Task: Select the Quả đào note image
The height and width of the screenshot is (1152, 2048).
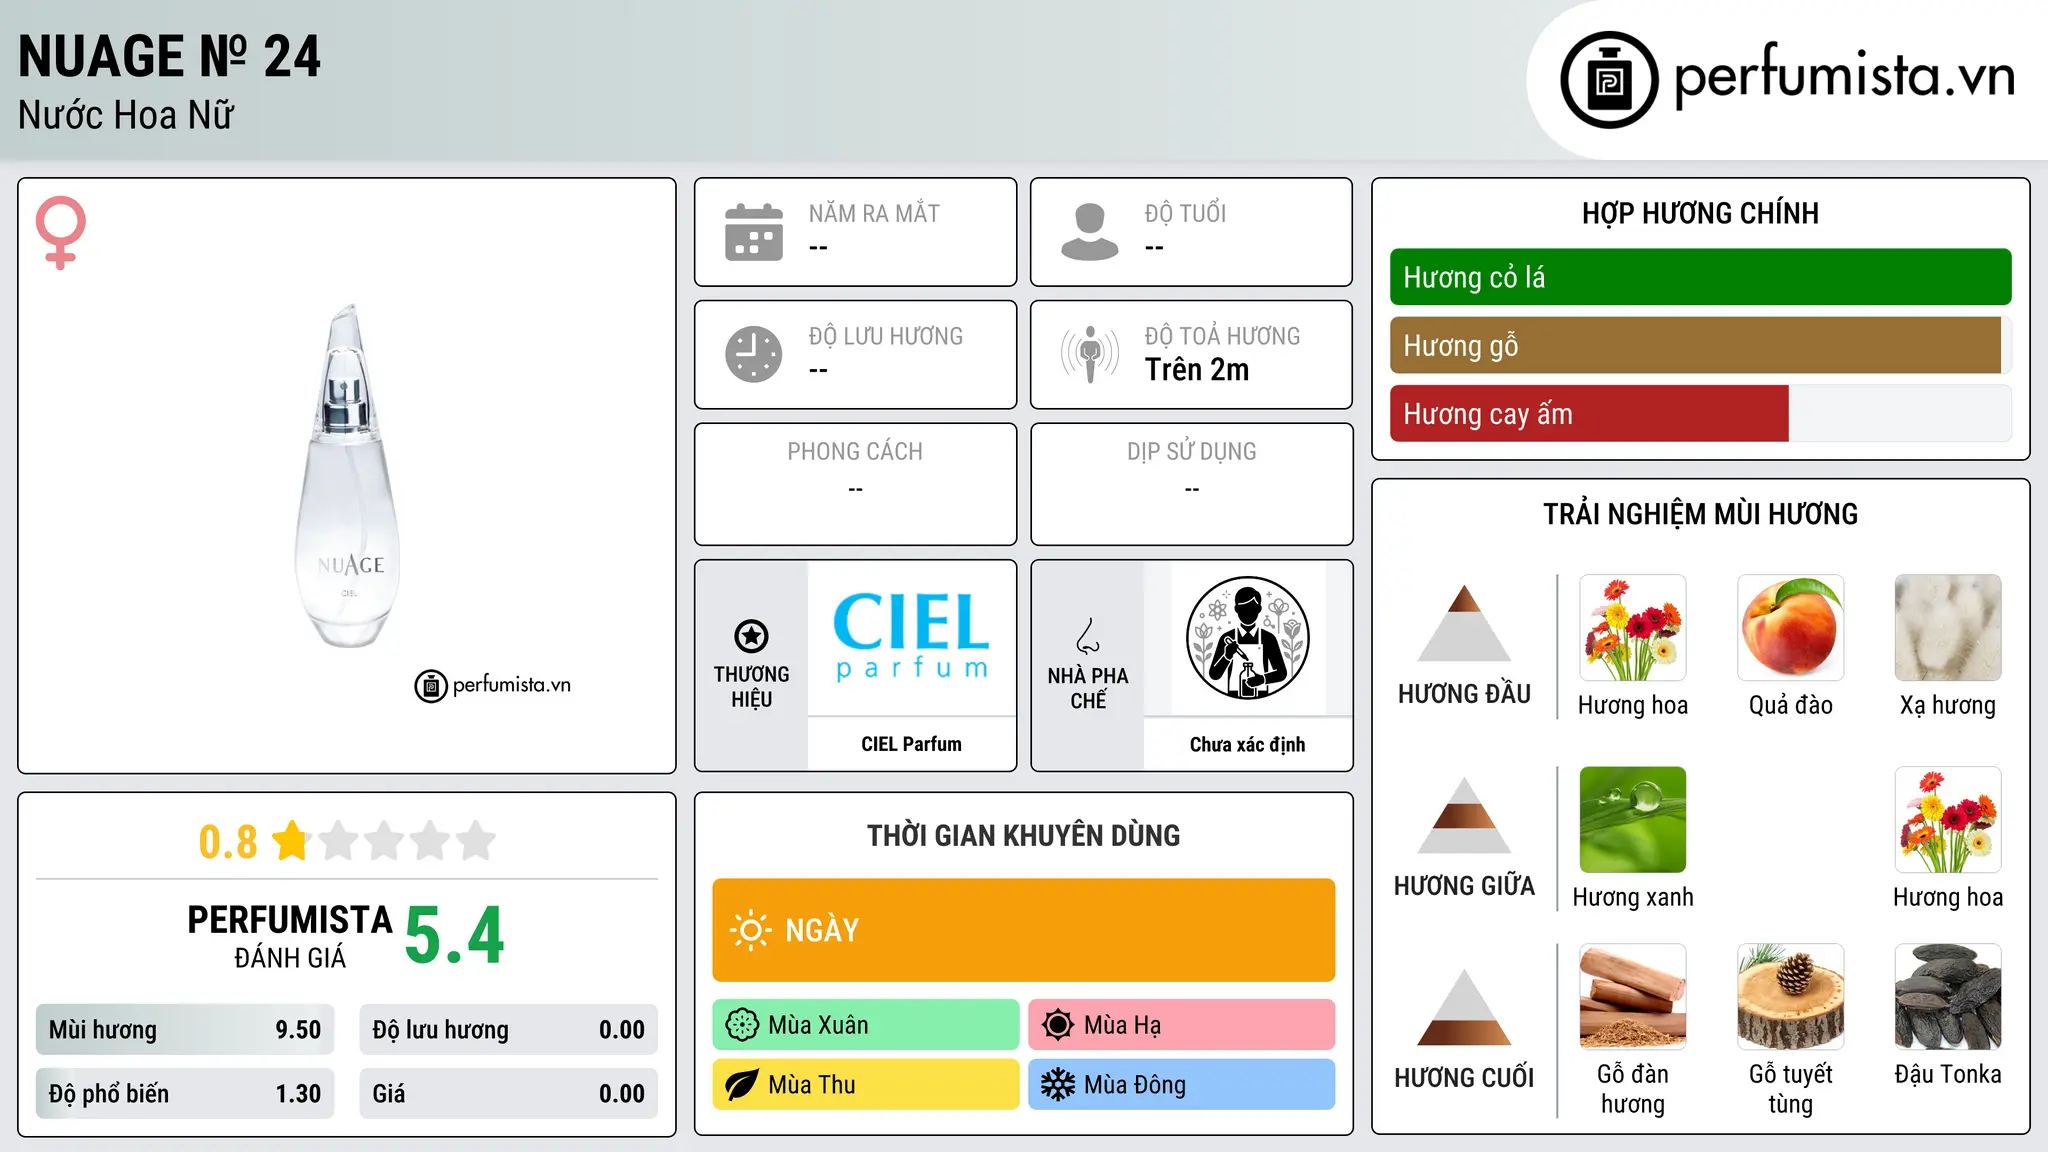Action: coord(1791,628)
